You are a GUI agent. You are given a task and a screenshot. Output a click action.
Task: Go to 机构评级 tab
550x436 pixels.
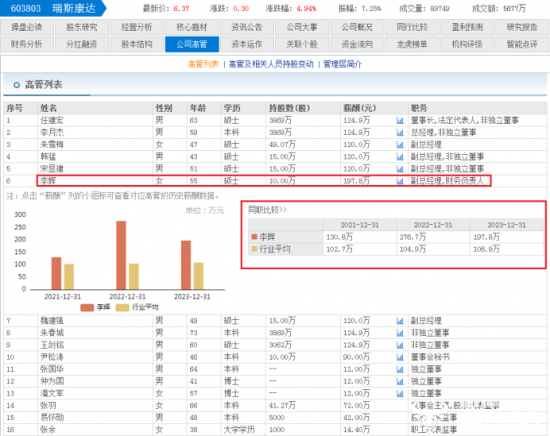(x=467, y=44)
